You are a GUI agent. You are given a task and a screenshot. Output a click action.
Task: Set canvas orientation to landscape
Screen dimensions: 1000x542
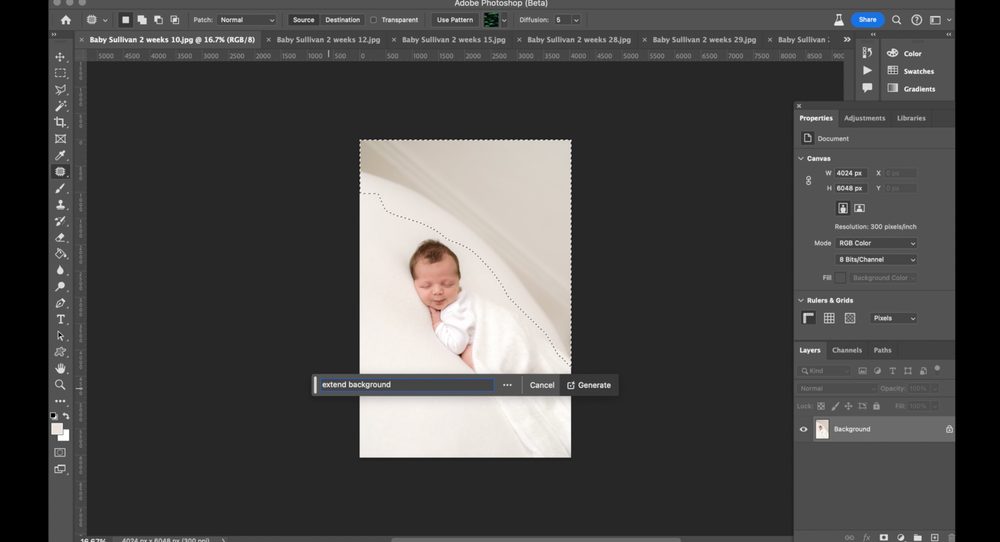(x=859, y=208)
